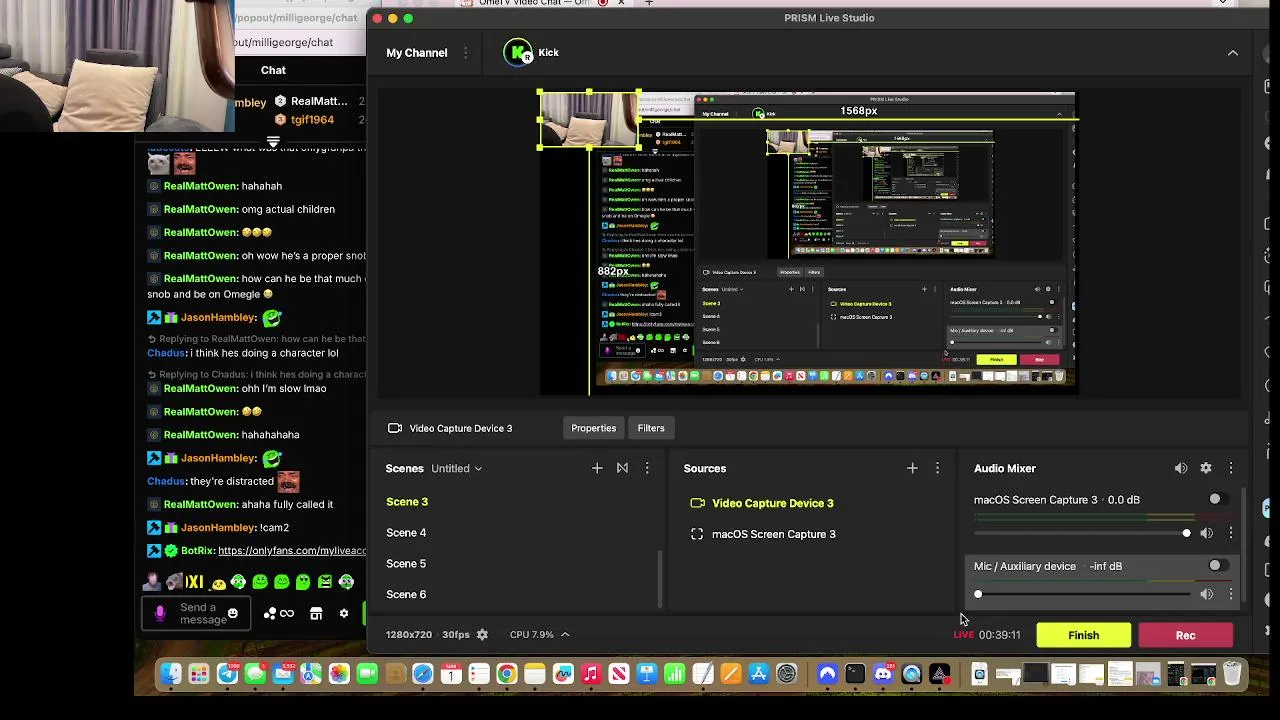Image resolution: width=1280 pixels, height=720 pixels.
Task: Open Audio Mixer panel three-dot menu
Action: pos(1231,468)
